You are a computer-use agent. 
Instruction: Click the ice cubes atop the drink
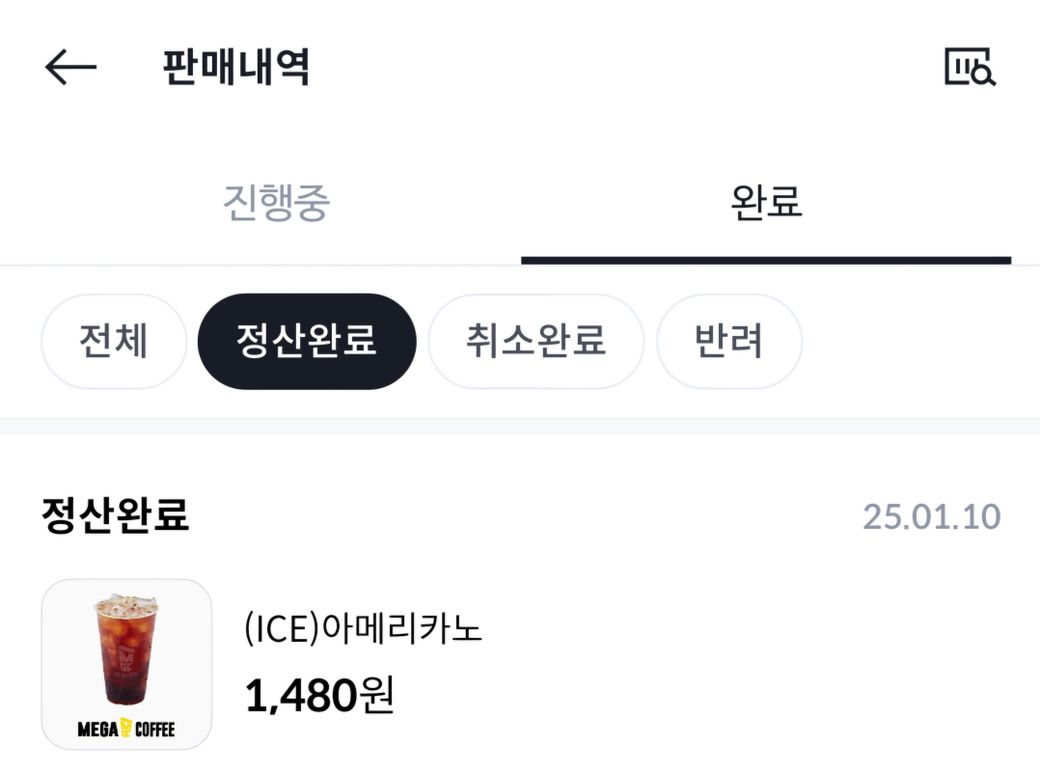click(x=125, y=604)
